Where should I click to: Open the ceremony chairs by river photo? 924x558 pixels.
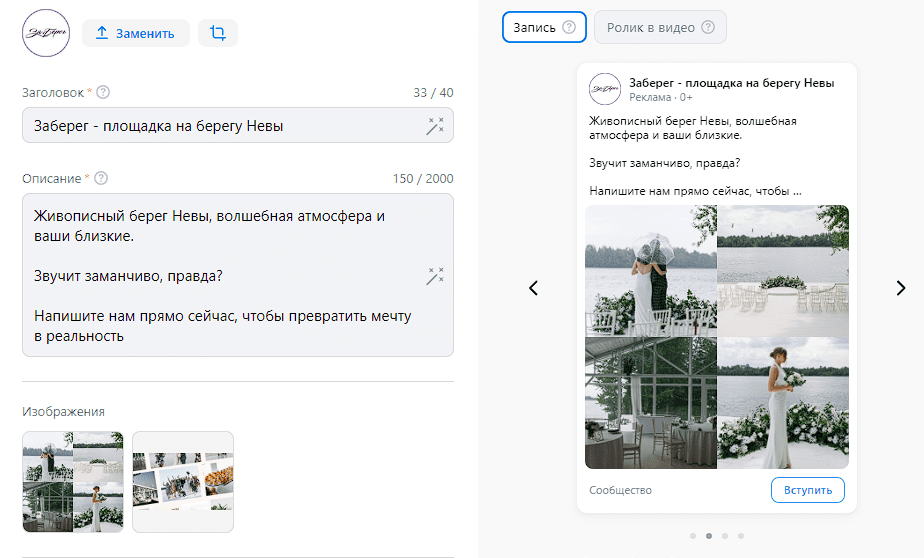(783, 270)
